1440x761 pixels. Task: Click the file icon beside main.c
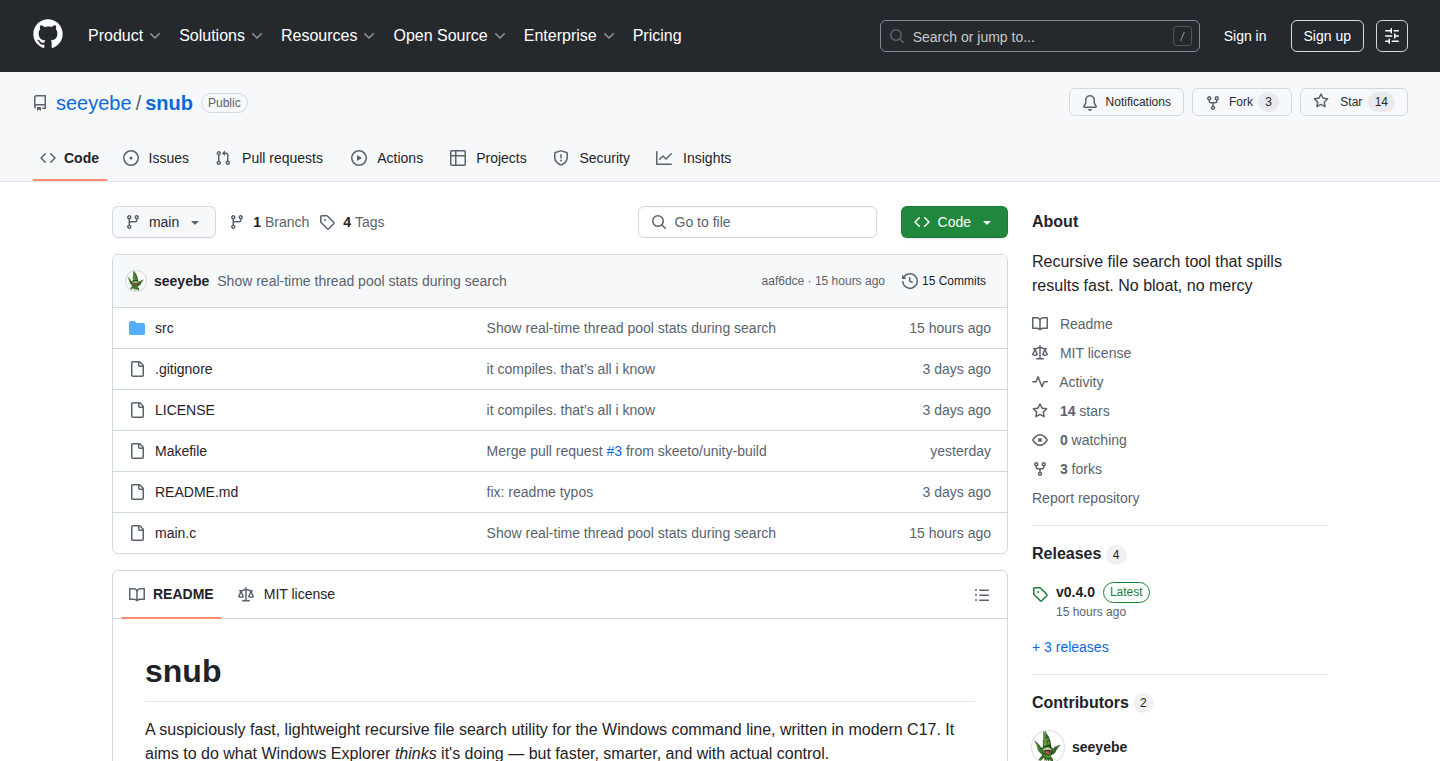click(x=137, y=533)
